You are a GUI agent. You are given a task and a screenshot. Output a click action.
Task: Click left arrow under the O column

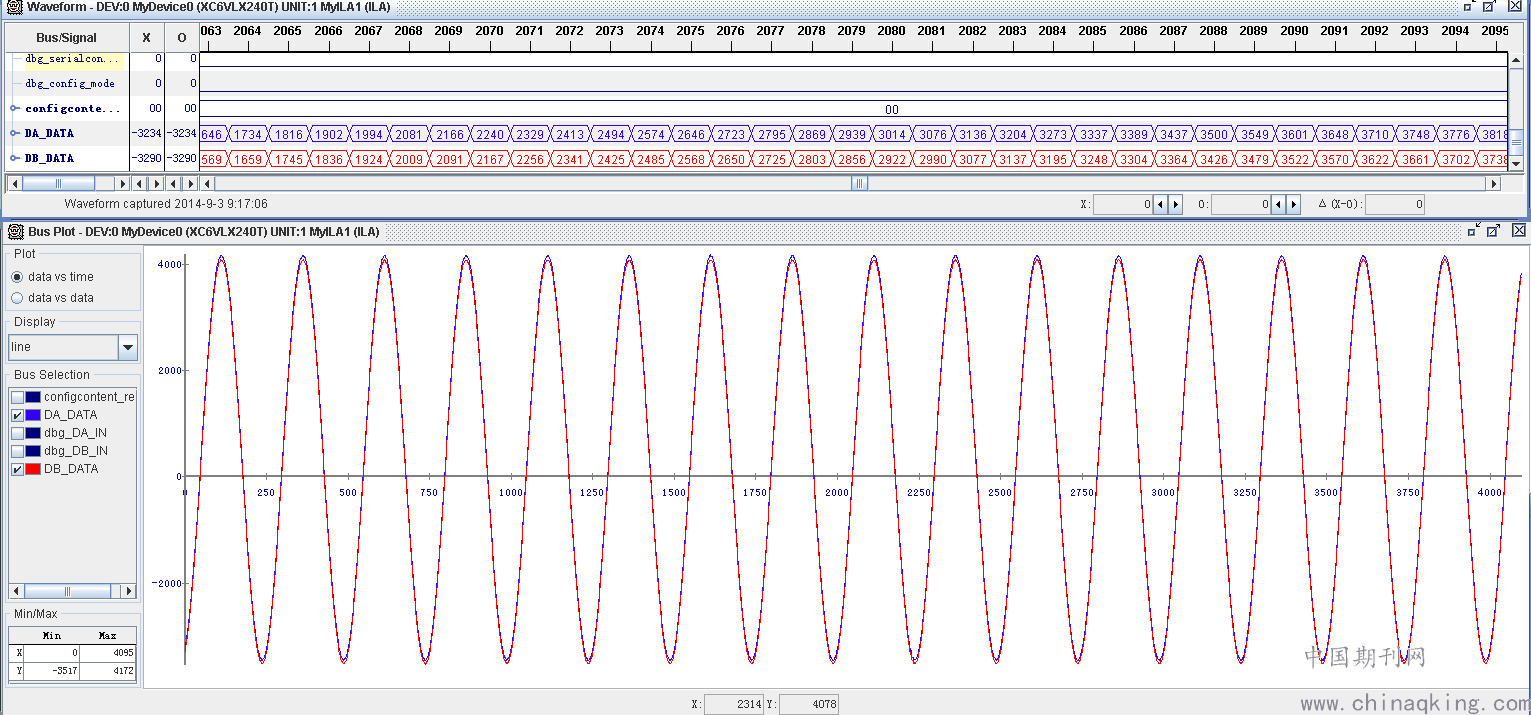[x=174, y=184]
